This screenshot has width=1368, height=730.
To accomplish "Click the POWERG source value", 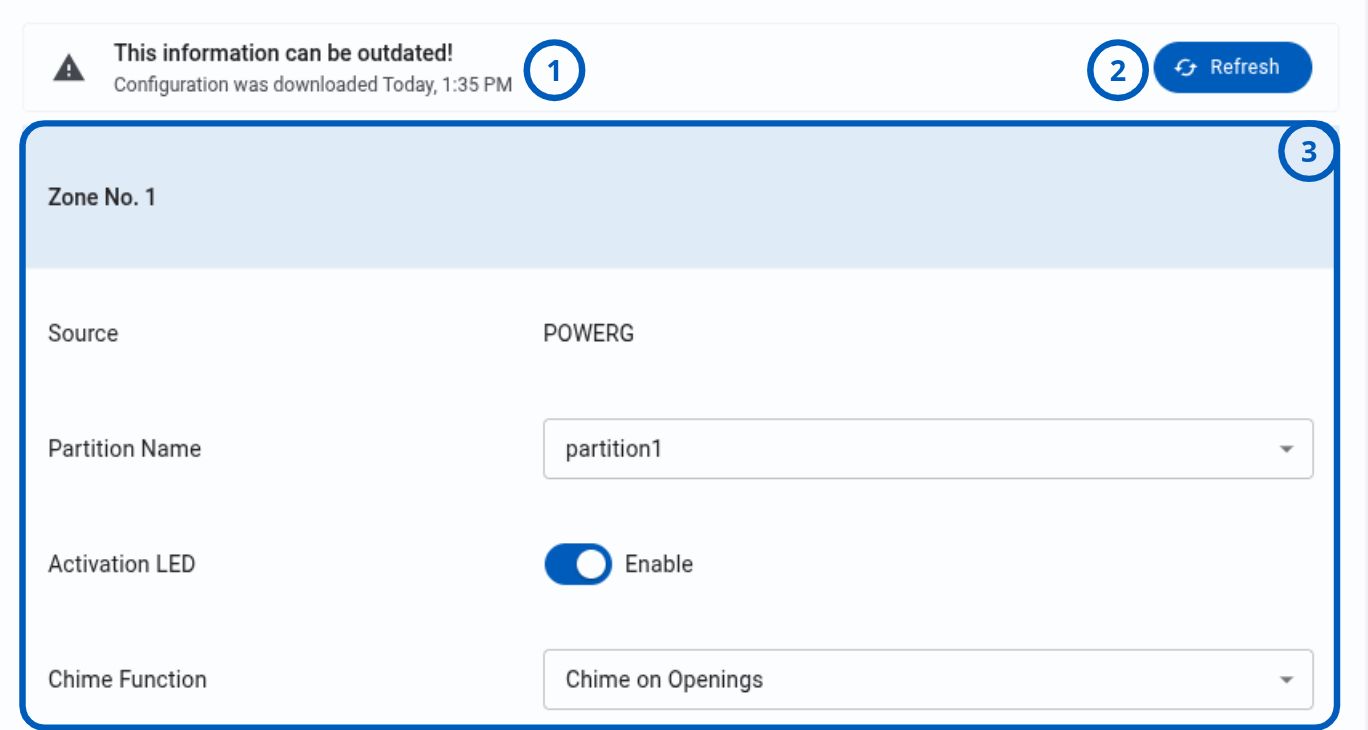I will click(x=589, y=333).
